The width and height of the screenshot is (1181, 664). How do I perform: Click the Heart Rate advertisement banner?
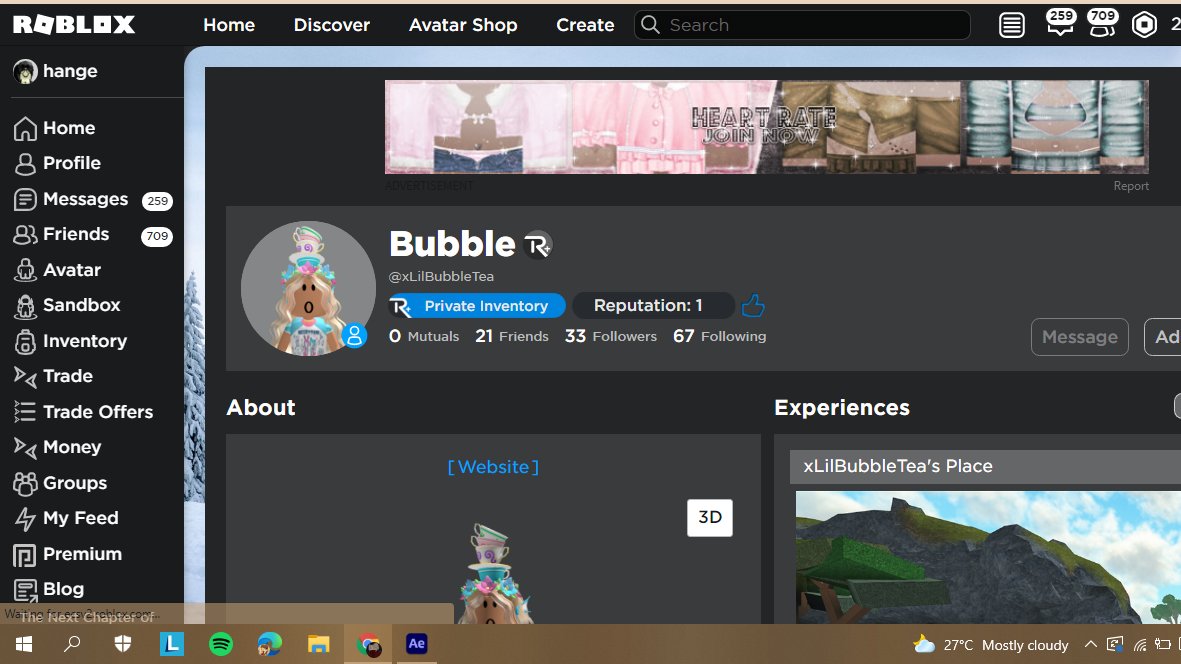[767, 127]
